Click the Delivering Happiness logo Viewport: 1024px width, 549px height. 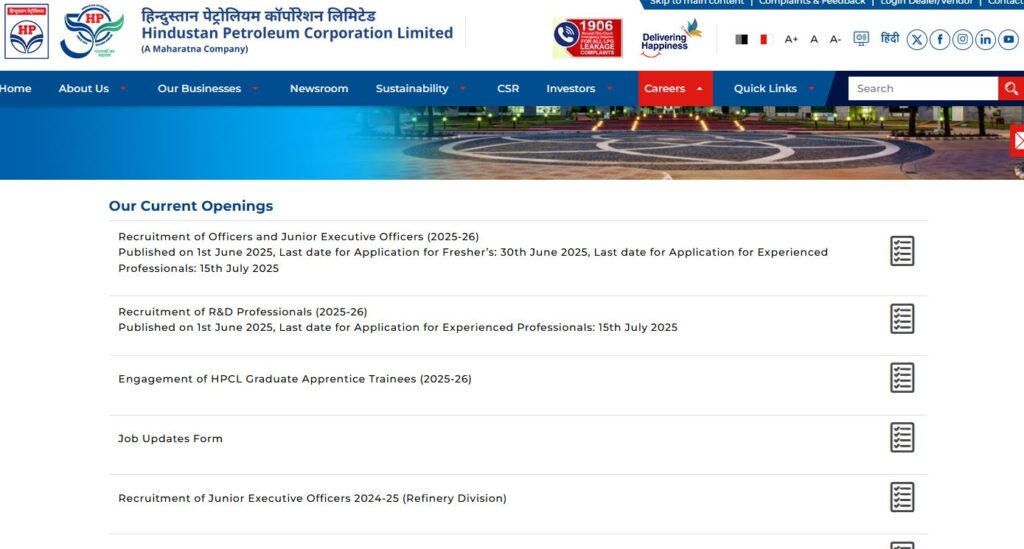point(671,38)
